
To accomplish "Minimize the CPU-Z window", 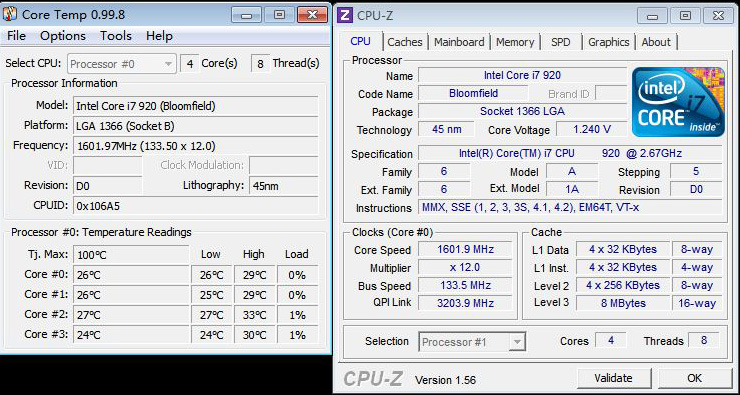I will click(653, 16).
